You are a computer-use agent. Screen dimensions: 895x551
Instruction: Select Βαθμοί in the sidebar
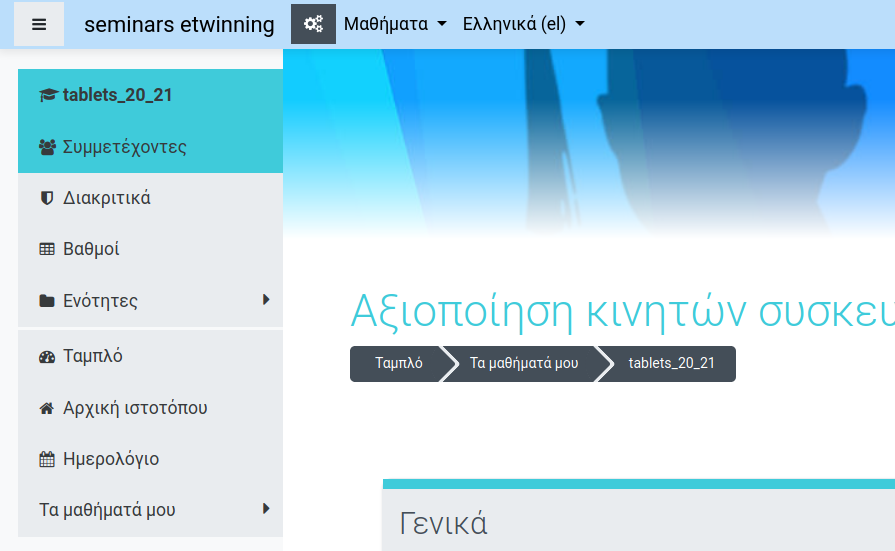[x=91, y=249]
